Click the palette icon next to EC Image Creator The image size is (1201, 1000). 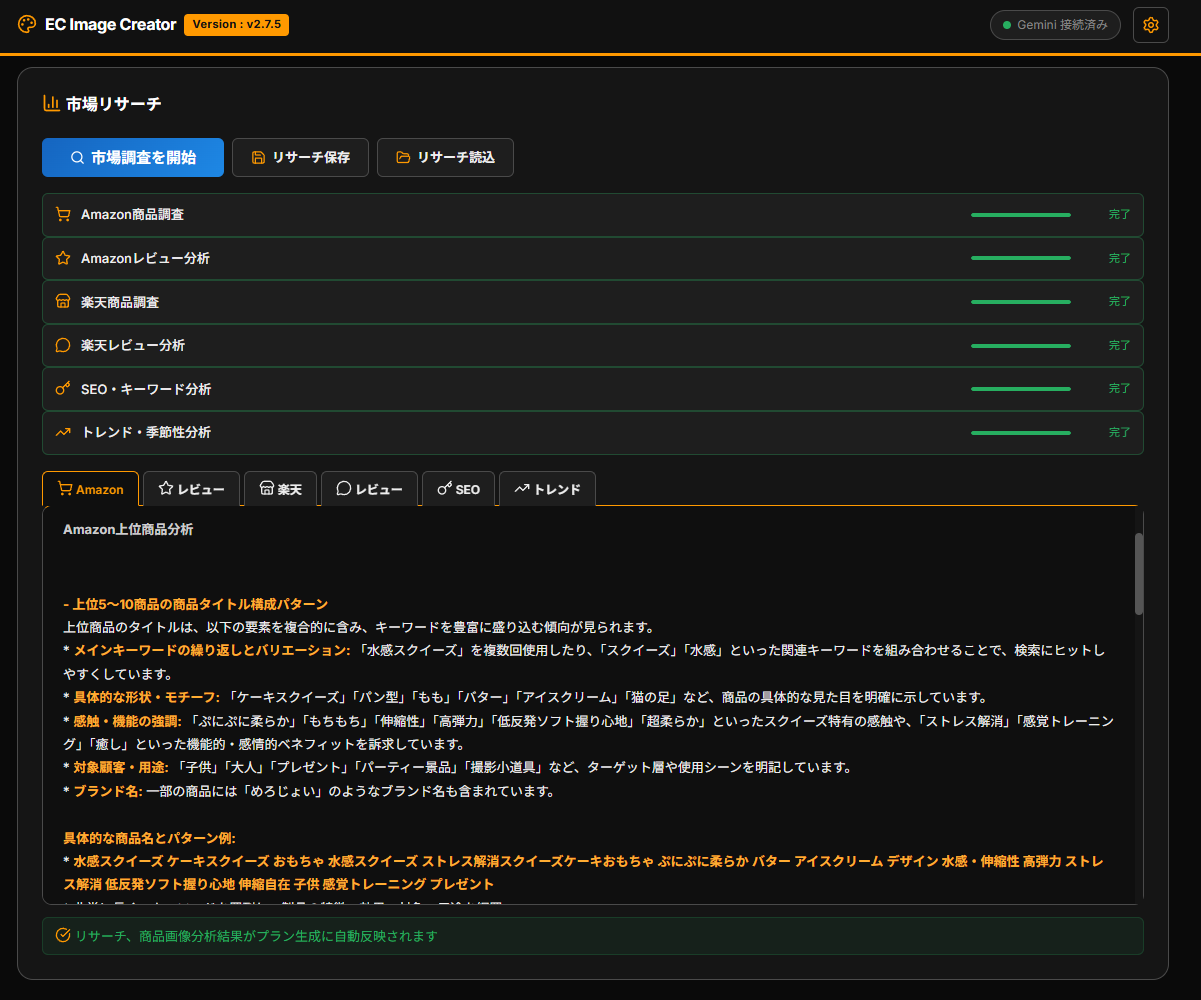(x=25, y=24)
